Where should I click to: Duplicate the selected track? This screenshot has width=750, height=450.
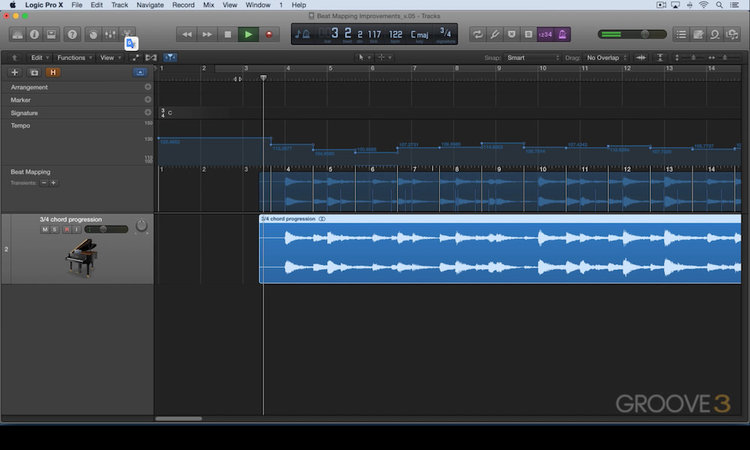tap(34, 73)
